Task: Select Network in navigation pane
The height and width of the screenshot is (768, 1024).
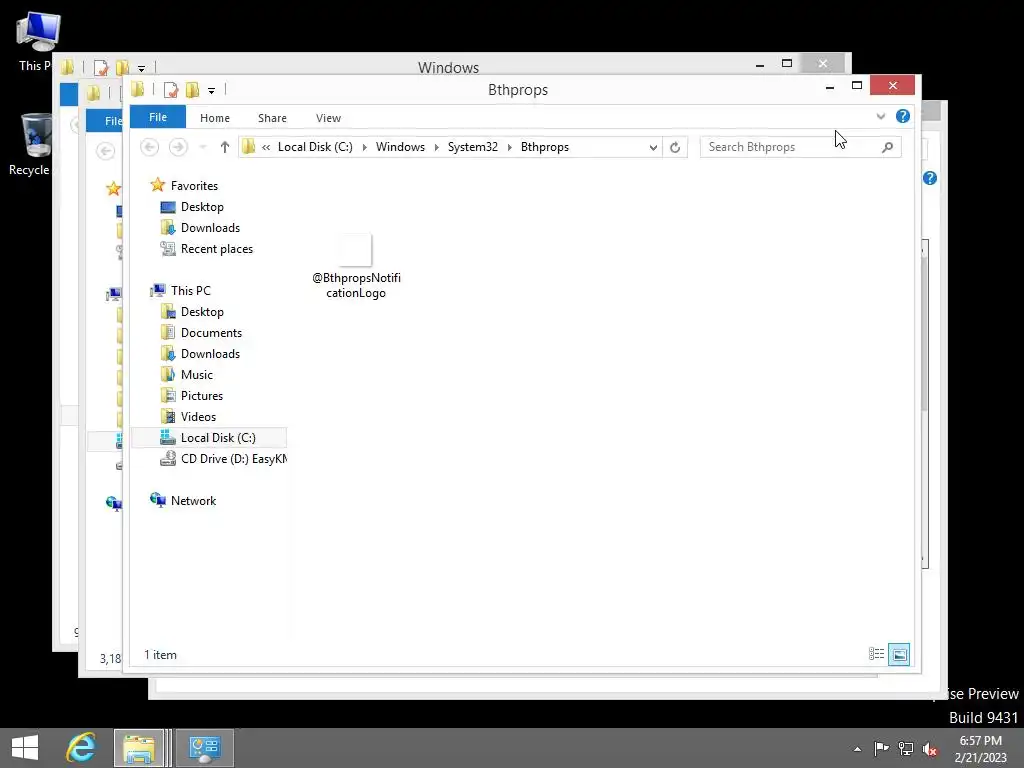Action: (x=193, y=501)
